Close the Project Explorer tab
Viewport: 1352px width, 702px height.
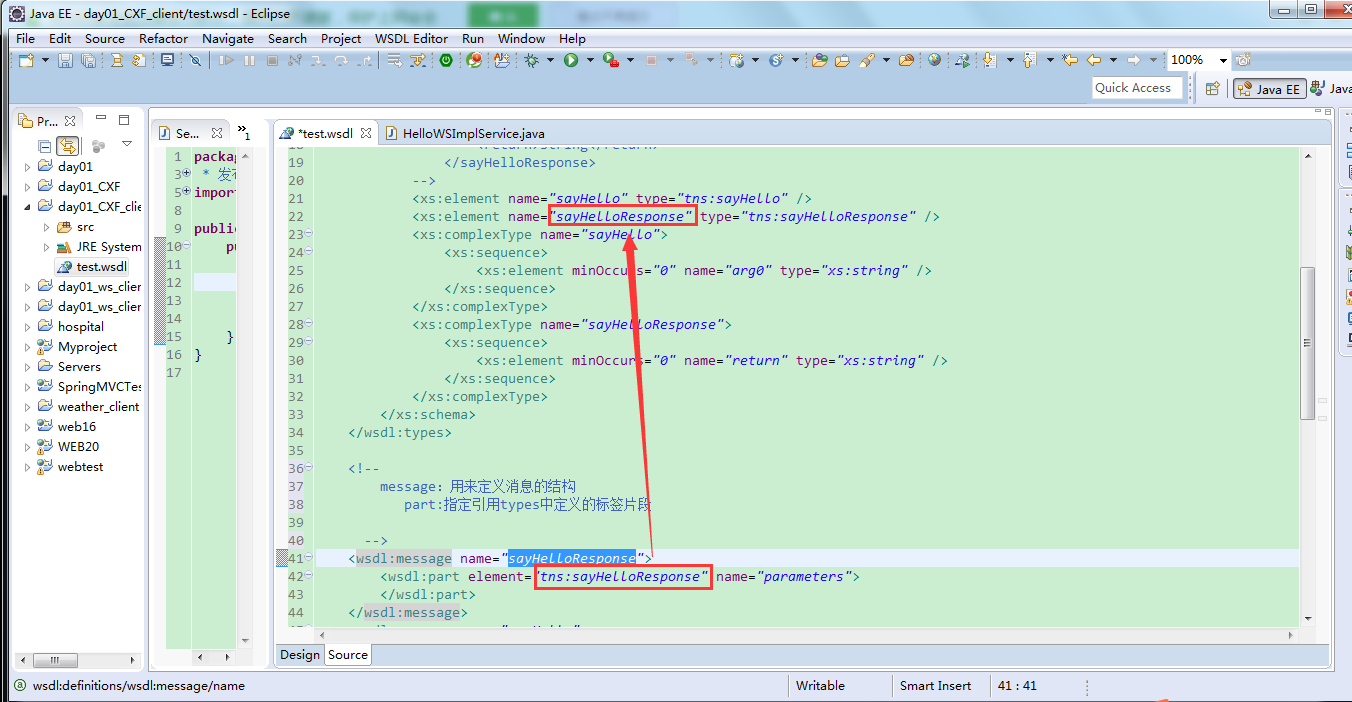coord(70,121)
